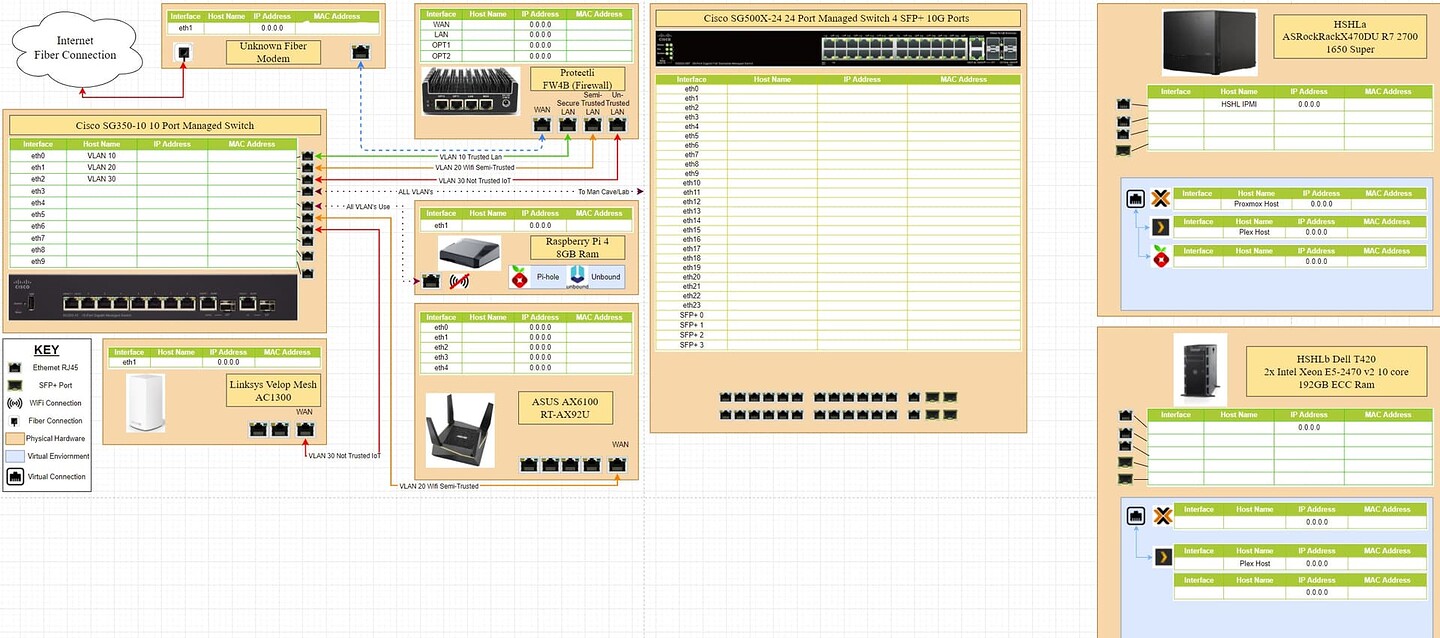Select the Ethernet RJ45 icon in the KEY legend
The image size is (1440, 638).
pos(15,367)
